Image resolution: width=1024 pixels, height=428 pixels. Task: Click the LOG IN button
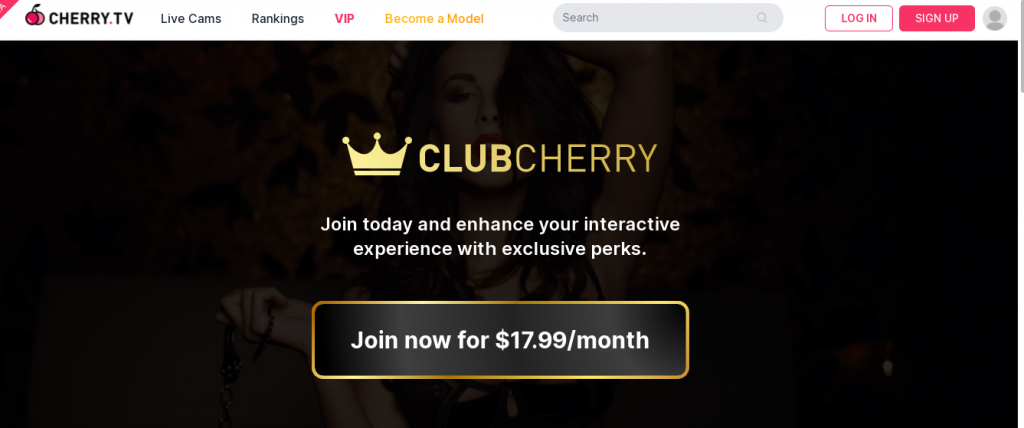click(859, 18)
